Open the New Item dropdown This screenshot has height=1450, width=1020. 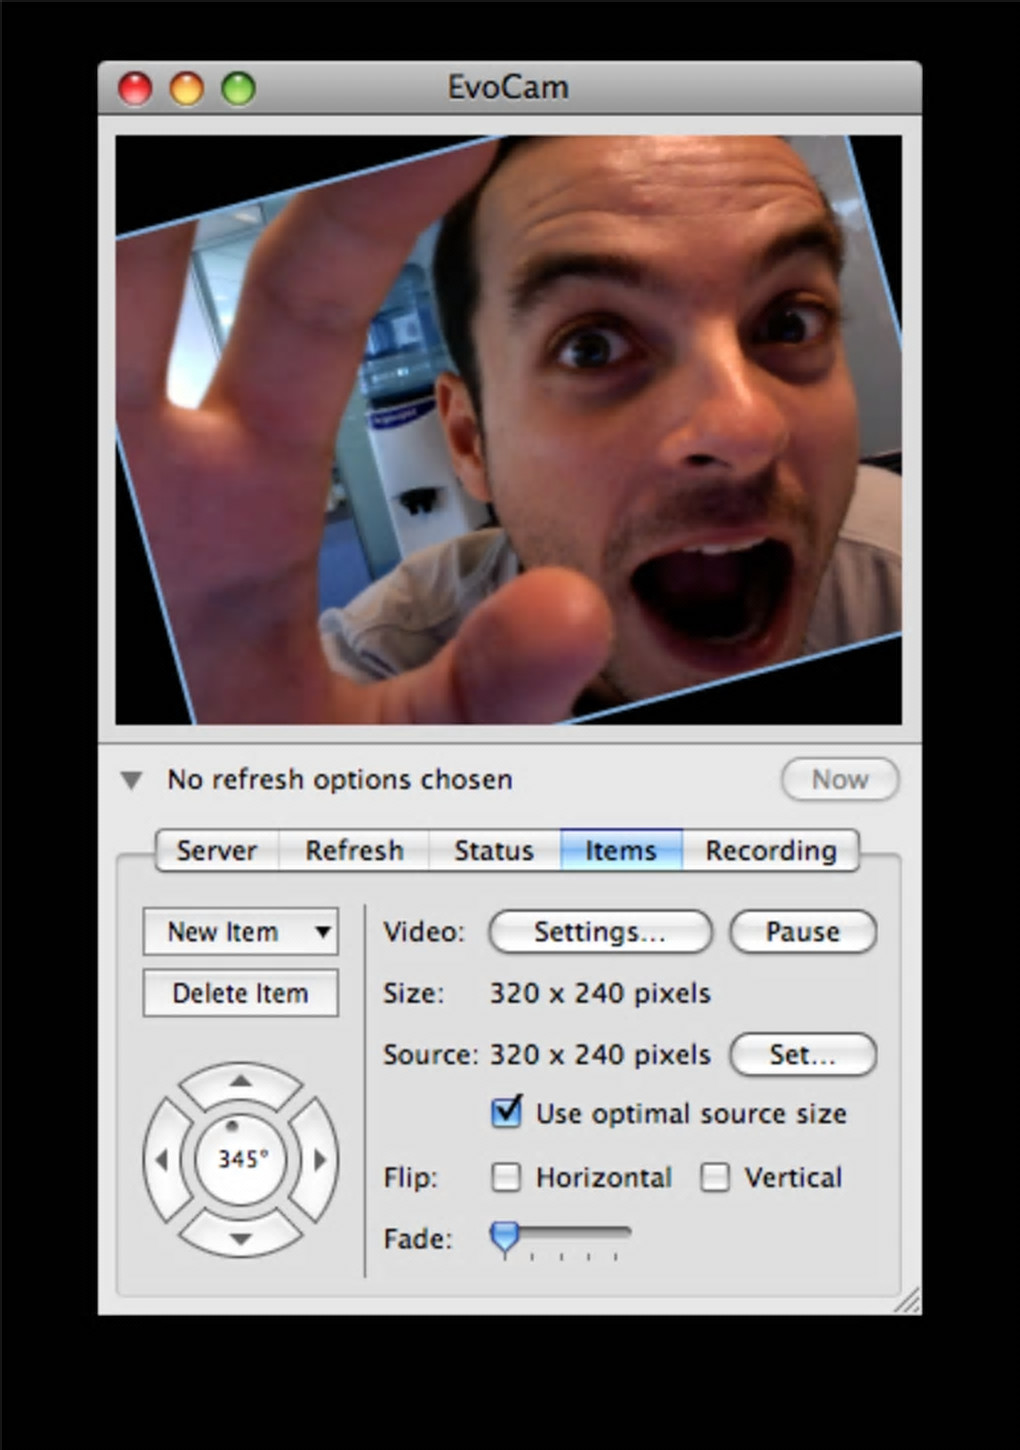[241, 932]
